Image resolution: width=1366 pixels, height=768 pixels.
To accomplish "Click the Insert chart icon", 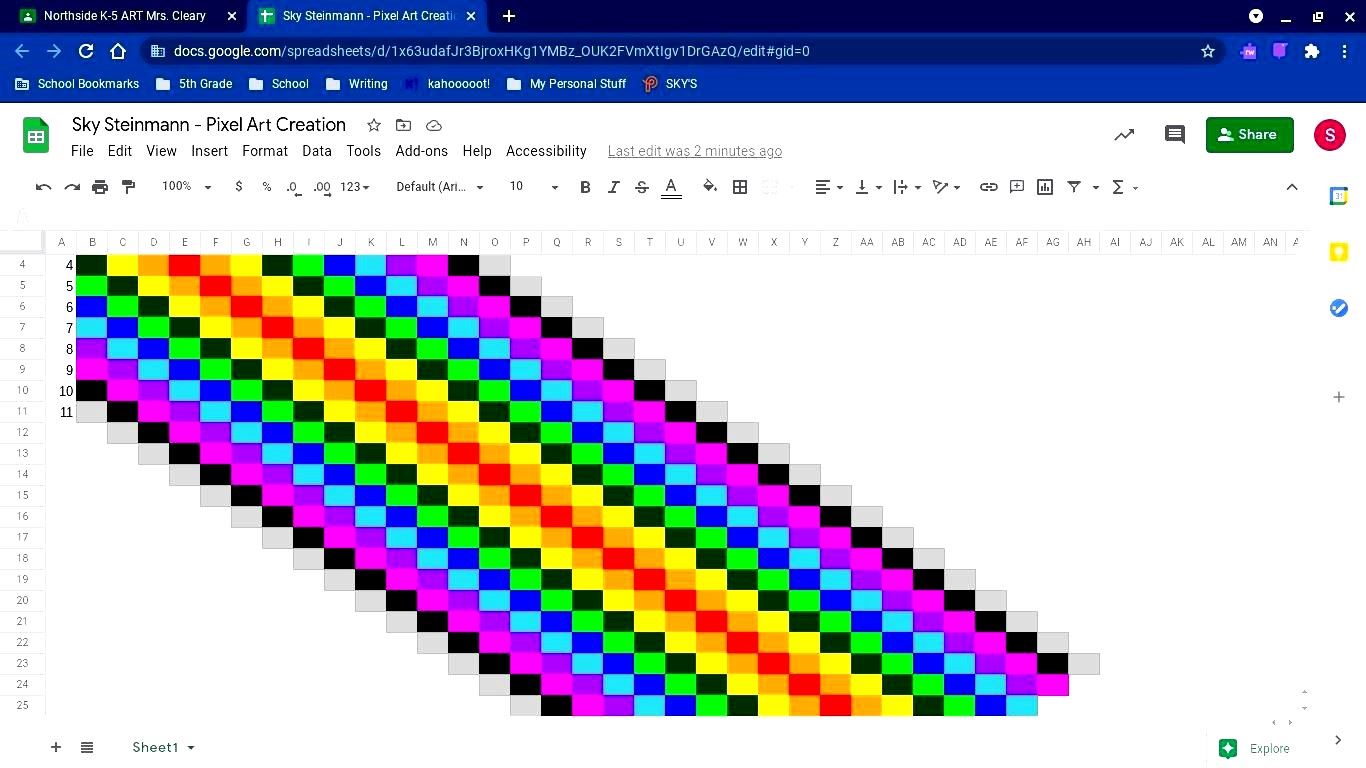I will point(1045,187).
